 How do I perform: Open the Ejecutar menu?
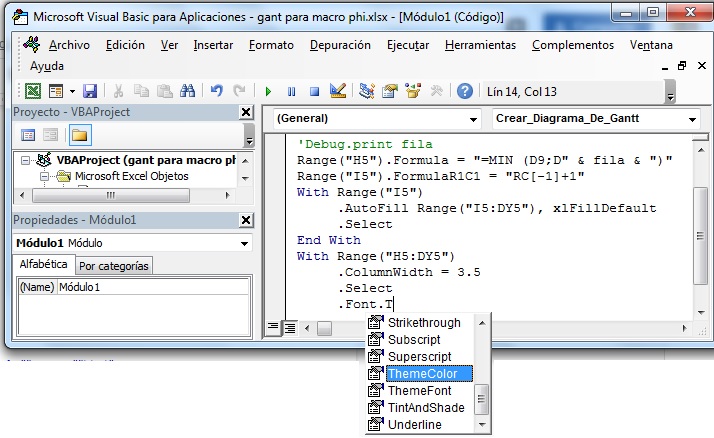pos(408,45)
